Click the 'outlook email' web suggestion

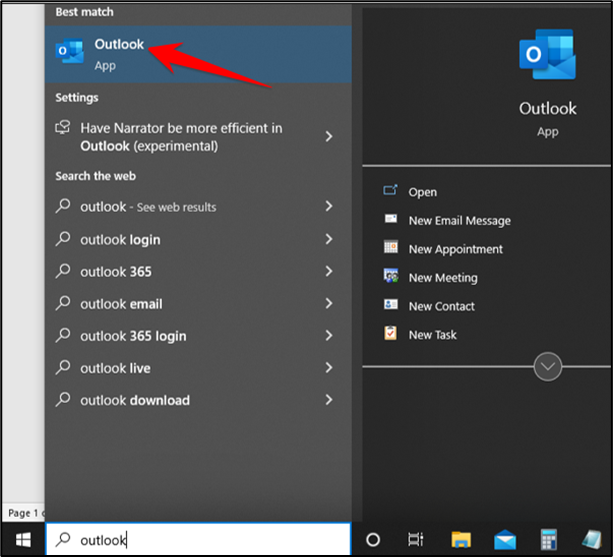(x=120, y=304)
